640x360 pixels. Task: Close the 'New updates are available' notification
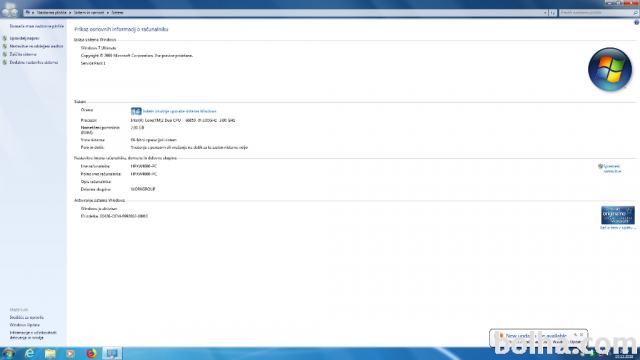[x=582, y=335]
